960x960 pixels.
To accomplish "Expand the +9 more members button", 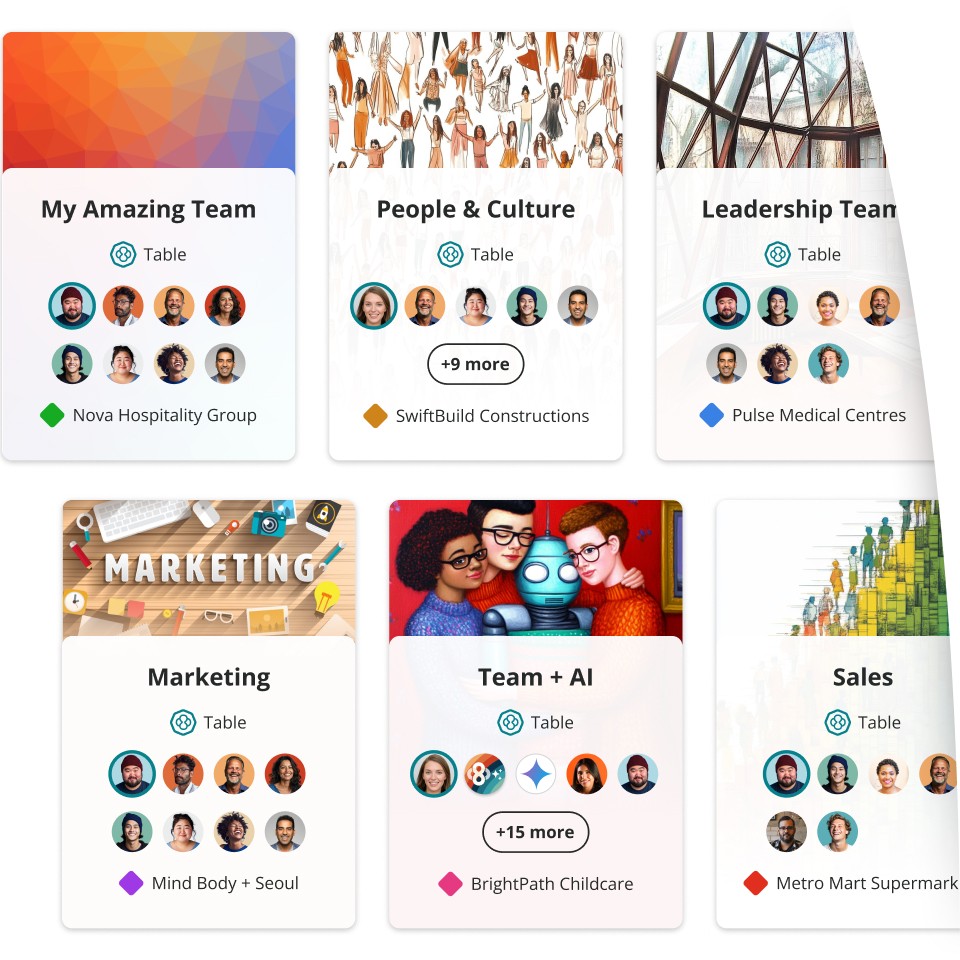I will (x=476, y=364).
